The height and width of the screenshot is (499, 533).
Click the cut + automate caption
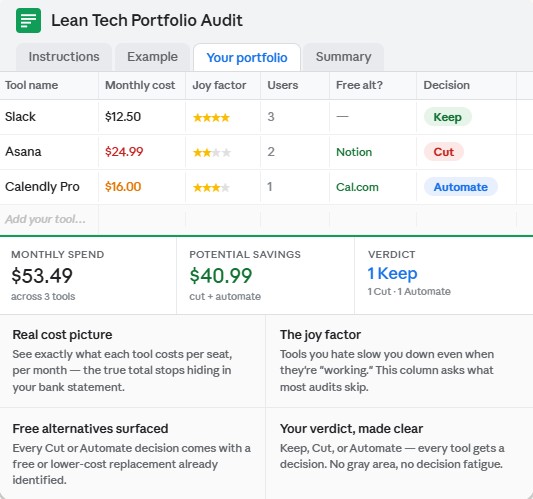(225, 296)
